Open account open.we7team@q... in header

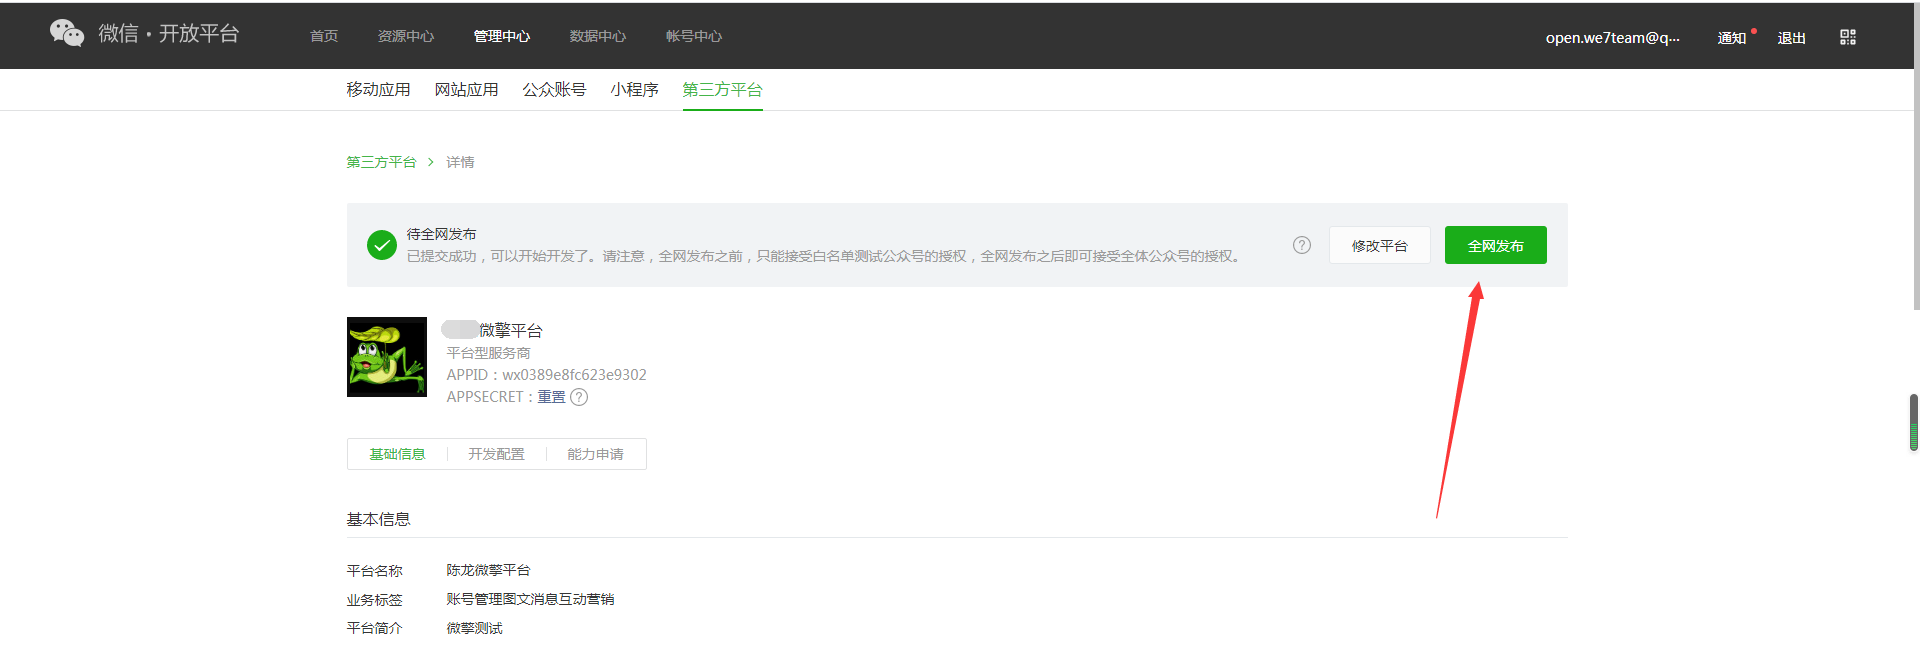click(x=1613, y=38)
